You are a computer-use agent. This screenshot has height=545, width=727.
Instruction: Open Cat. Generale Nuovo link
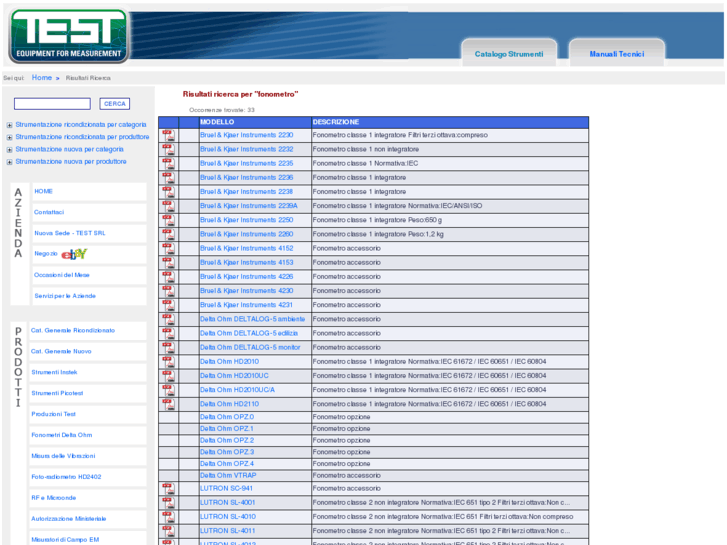[x=61, y=351]
